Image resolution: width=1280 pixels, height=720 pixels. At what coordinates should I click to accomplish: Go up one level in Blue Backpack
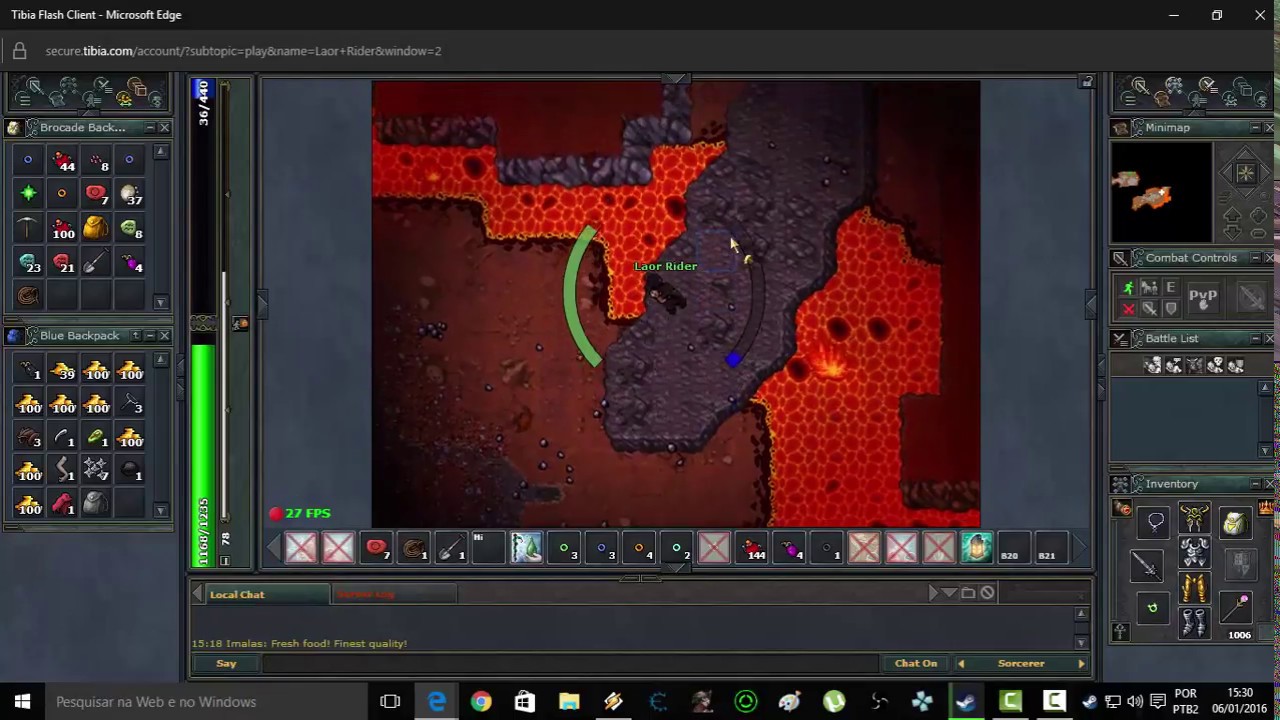coord(135,335)
